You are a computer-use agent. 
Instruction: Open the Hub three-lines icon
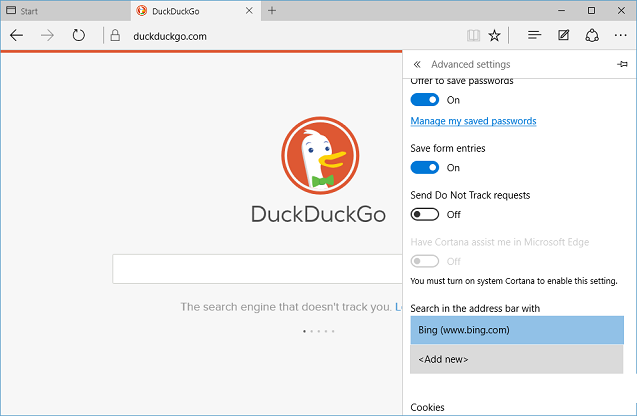tap(534, 36)
